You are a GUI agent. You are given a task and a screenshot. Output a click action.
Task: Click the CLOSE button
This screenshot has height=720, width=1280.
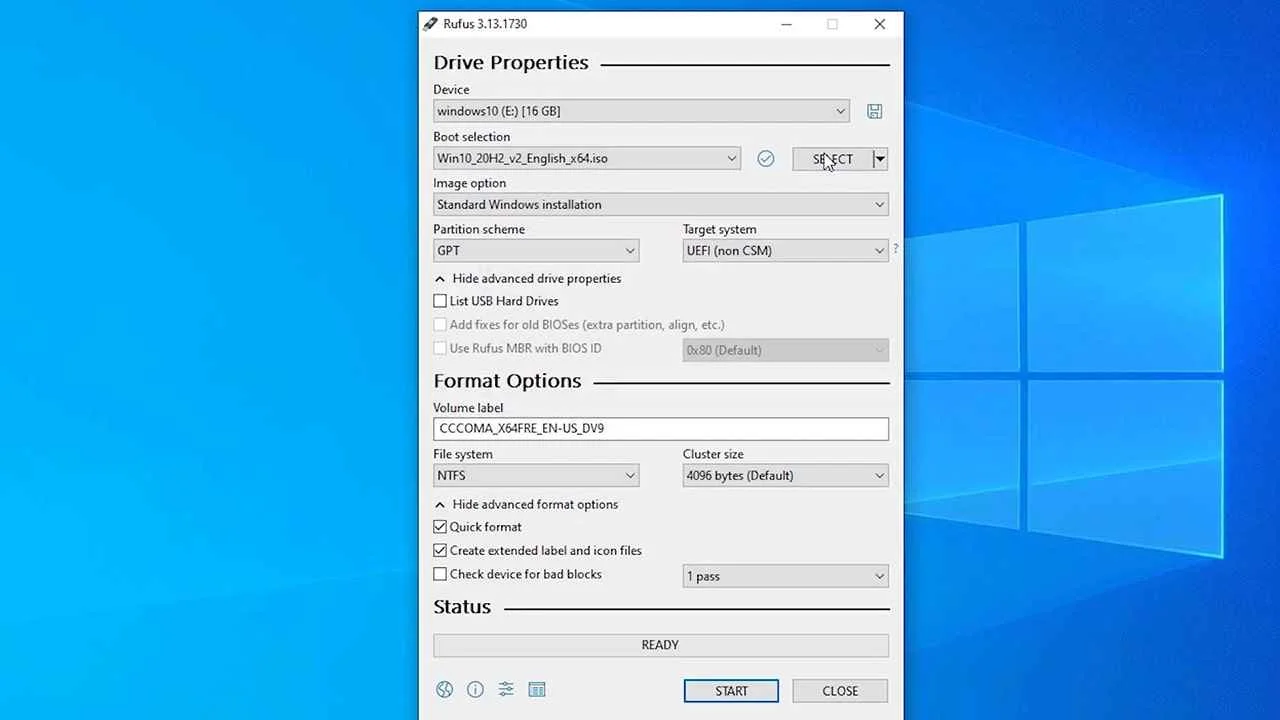point(840,691)
